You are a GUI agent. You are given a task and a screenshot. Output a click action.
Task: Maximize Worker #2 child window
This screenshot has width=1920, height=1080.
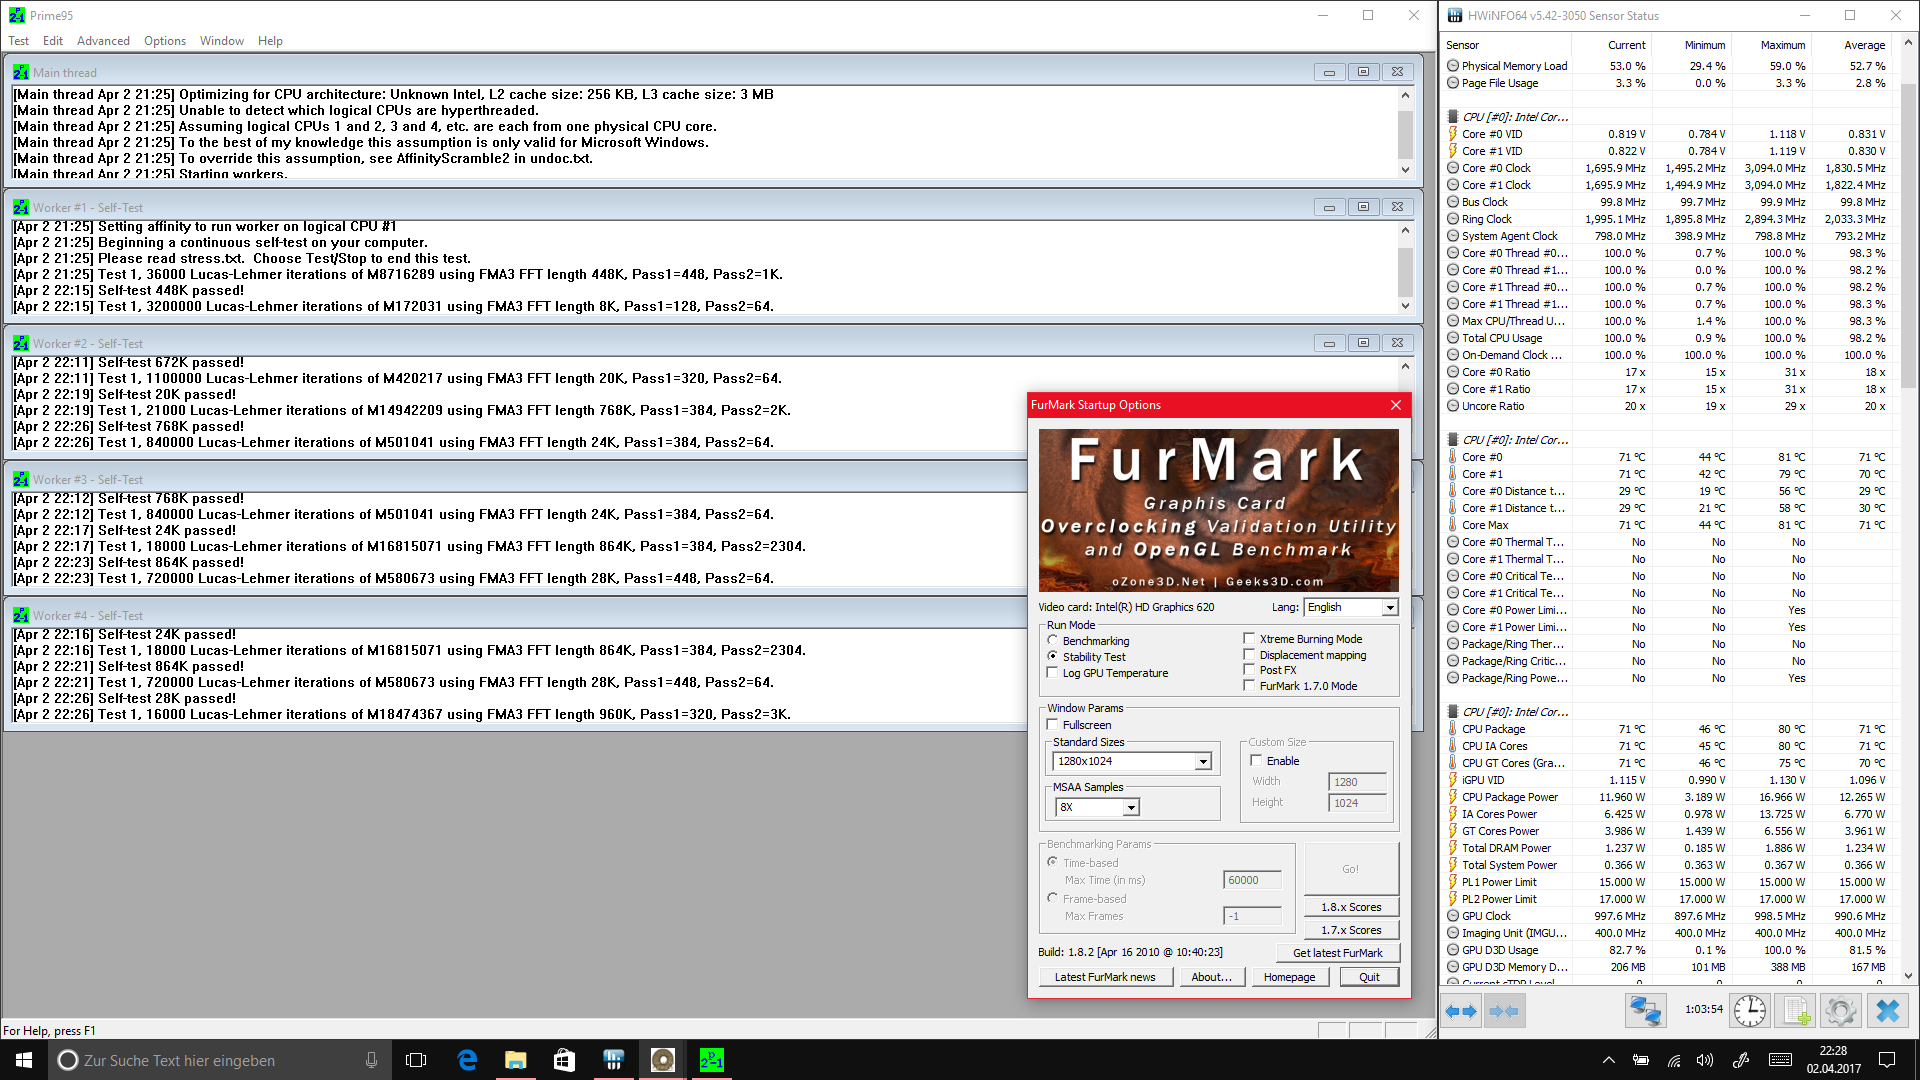[x=1363, y=343]
